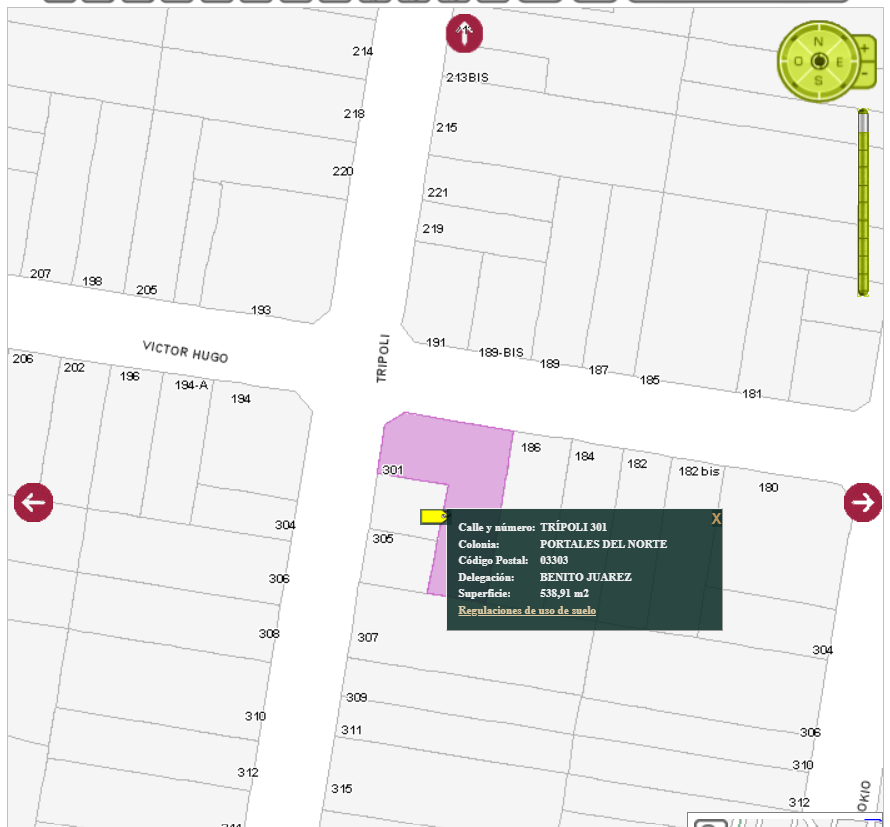Click the yellow marker tag on the lot

434,516
